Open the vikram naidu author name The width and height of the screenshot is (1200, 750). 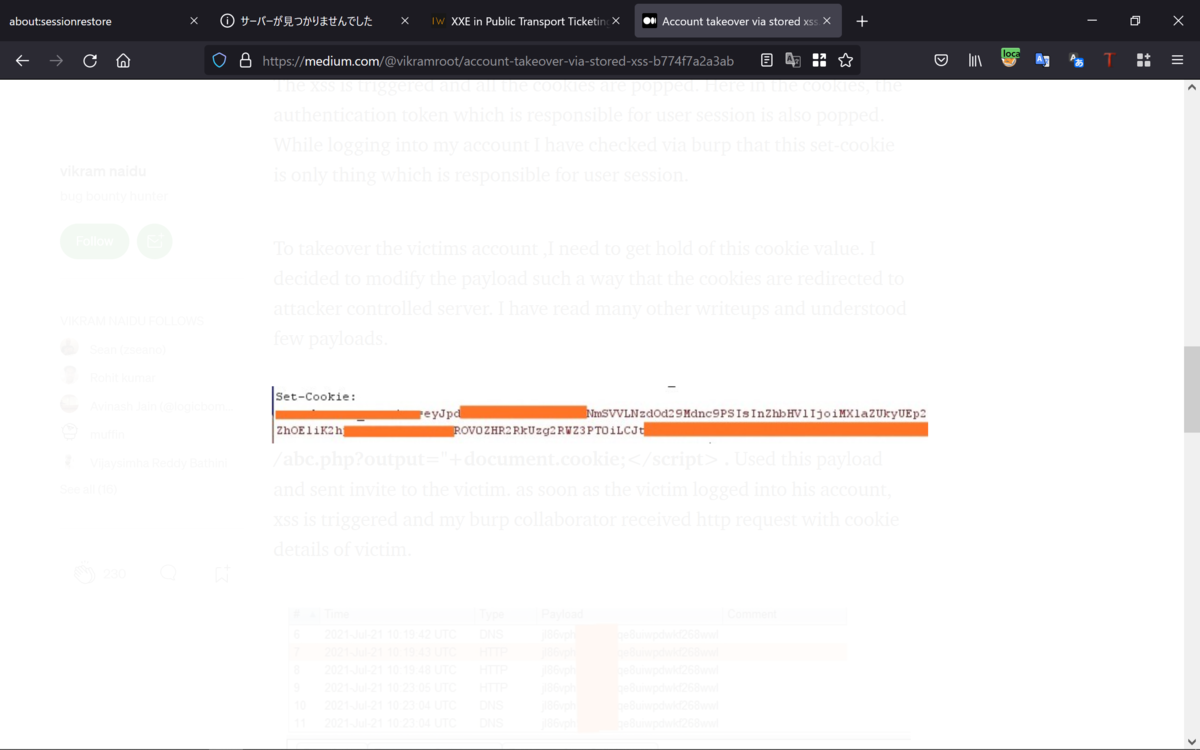point(103,171)
